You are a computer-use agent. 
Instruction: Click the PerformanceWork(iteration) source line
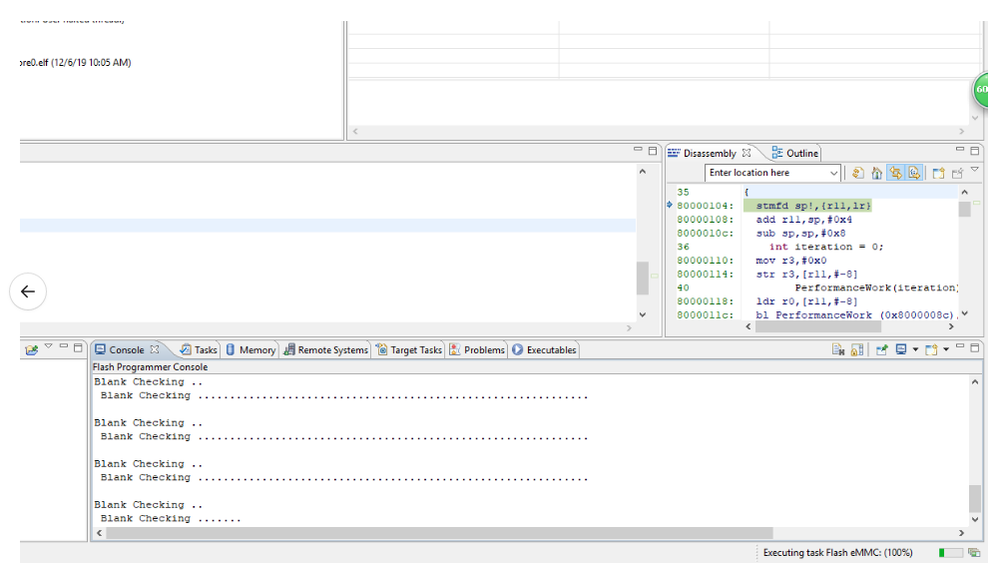876,288
